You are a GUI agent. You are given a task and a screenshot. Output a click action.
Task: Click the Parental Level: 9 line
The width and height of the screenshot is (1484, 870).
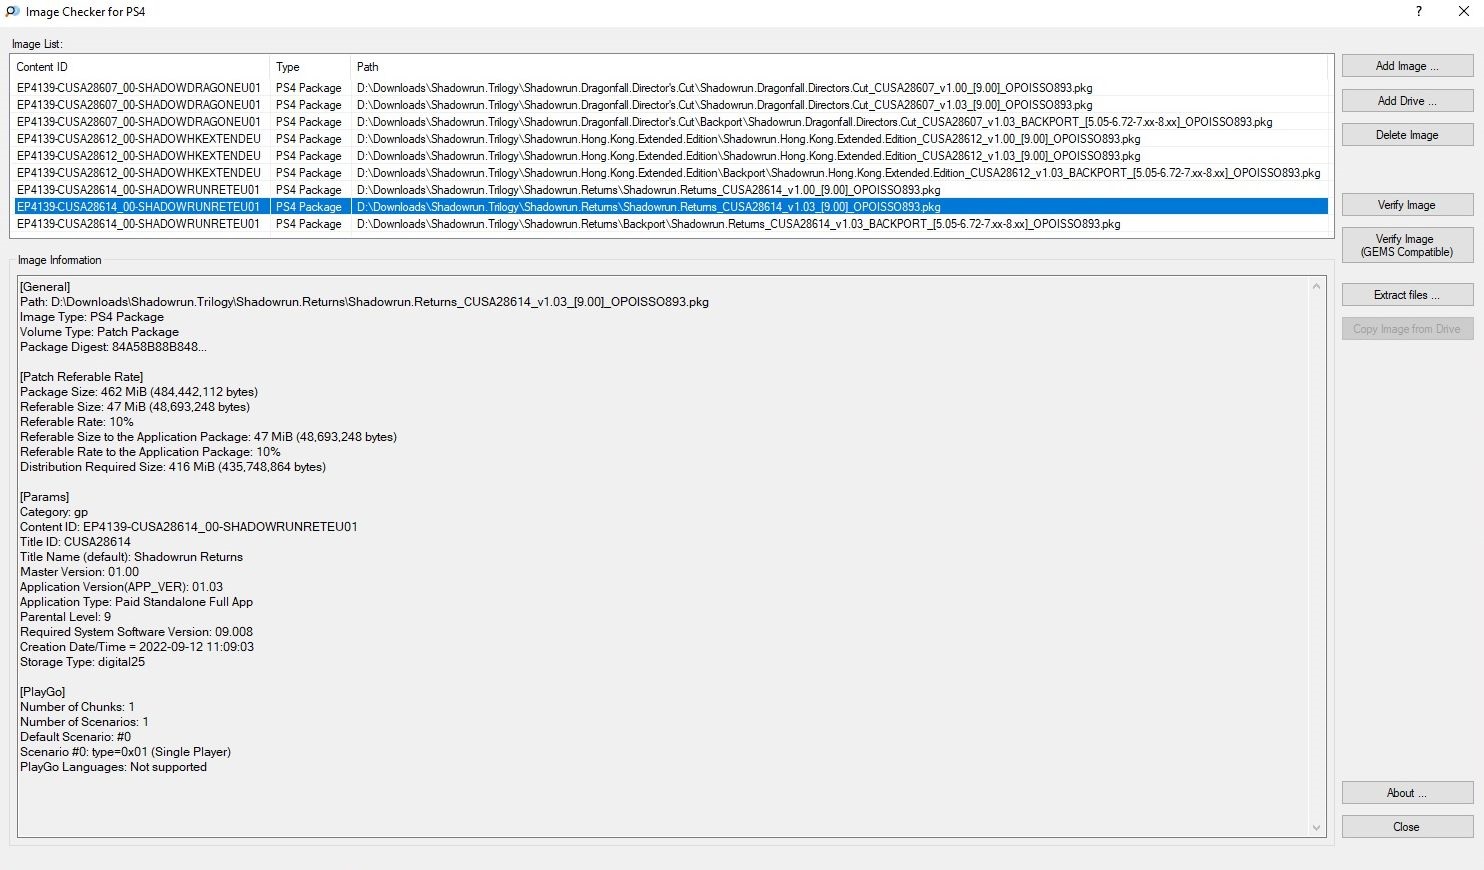pyautogui.click(x=65, y=617)
